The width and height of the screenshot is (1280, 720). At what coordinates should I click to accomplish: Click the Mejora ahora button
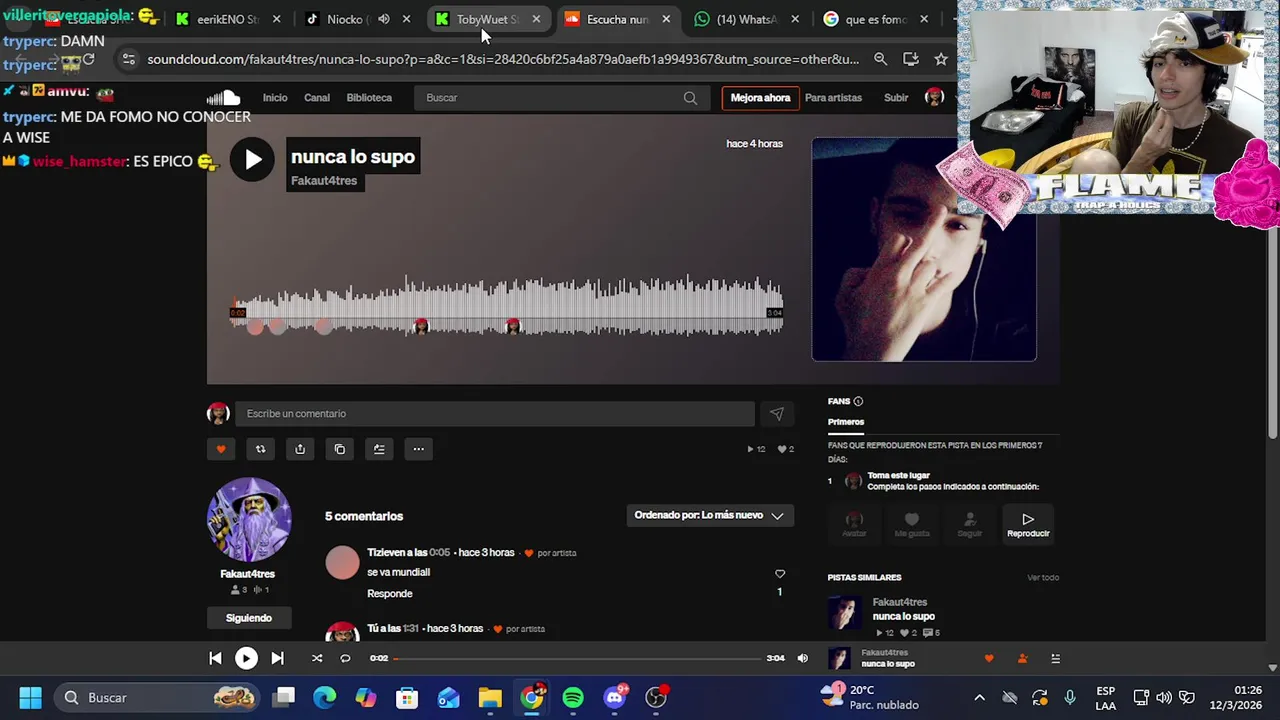[x=760, y=98]
